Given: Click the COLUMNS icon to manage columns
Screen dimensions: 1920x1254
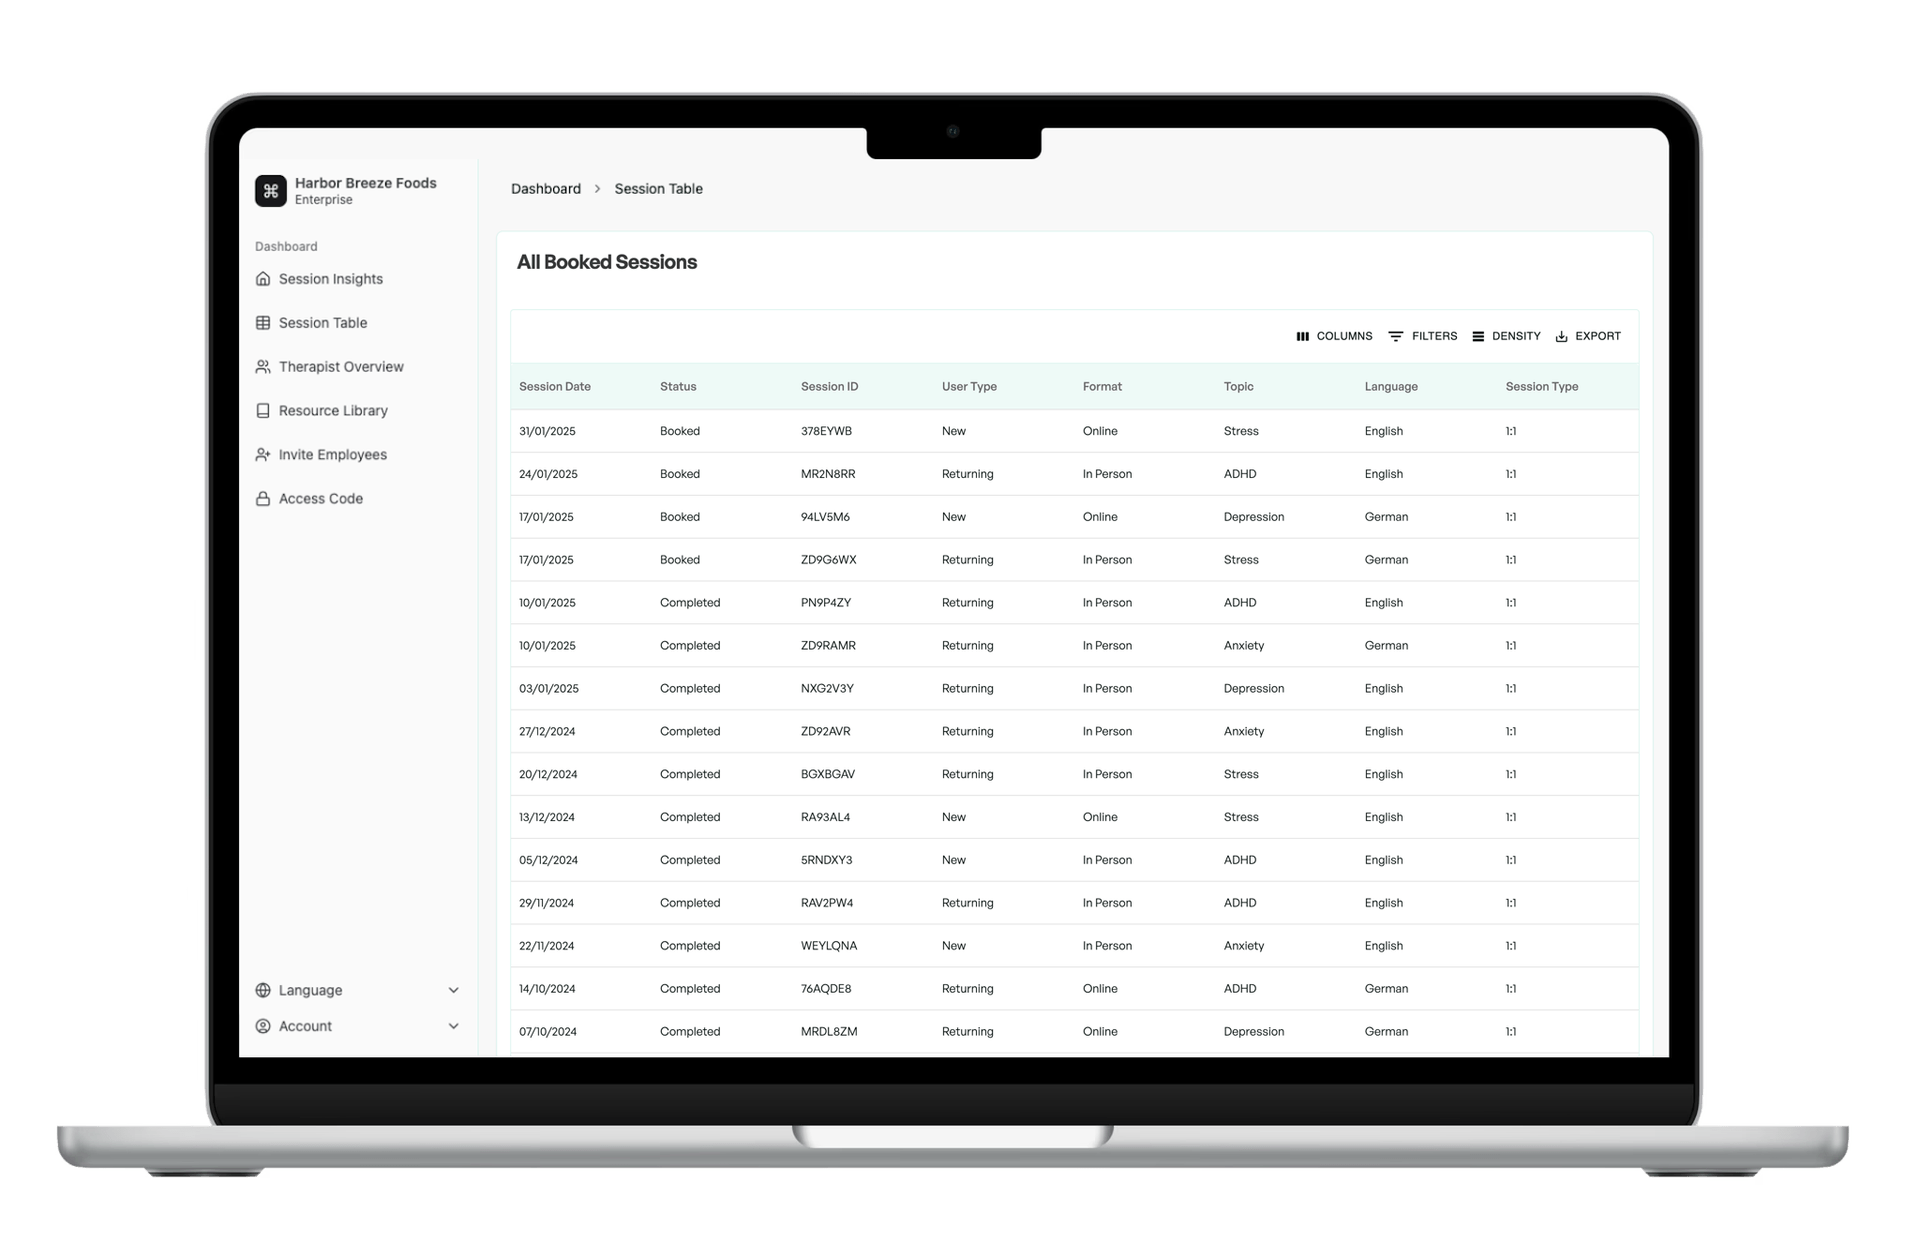Looking at the screenshot, I should (1301, 334).
